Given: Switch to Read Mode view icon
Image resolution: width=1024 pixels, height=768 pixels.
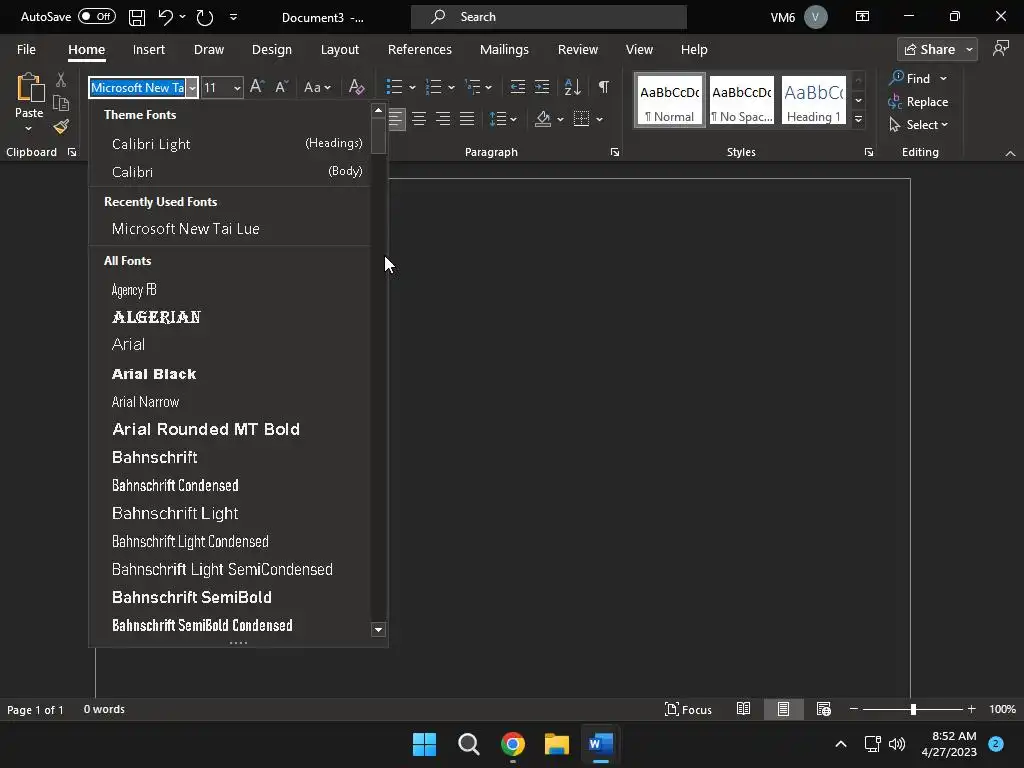Looking at the screenshot, I should tap(743, 709).
